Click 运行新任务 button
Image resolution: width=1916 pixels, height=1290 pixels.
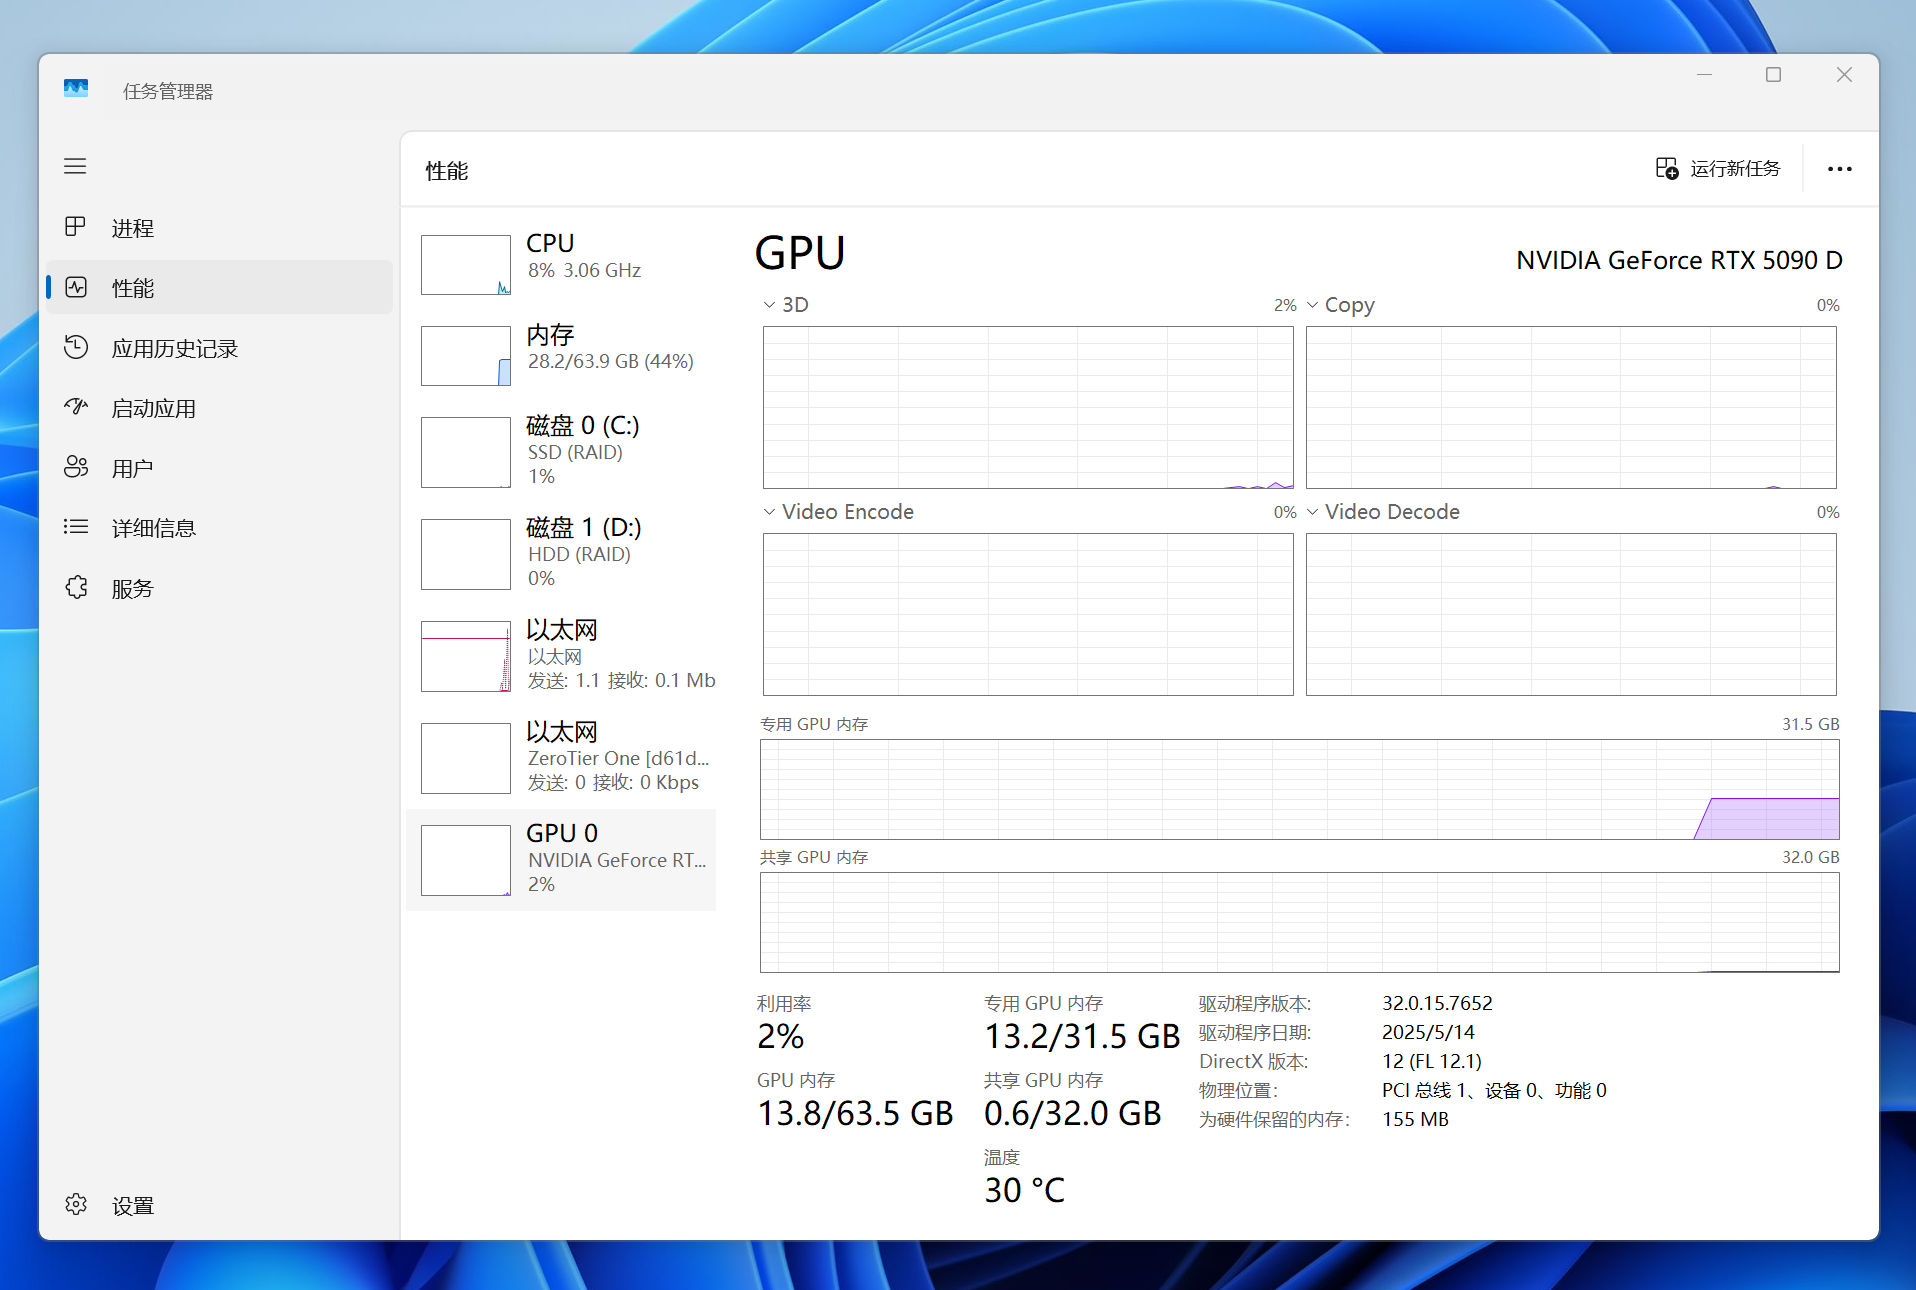[x=1719, y=168]
